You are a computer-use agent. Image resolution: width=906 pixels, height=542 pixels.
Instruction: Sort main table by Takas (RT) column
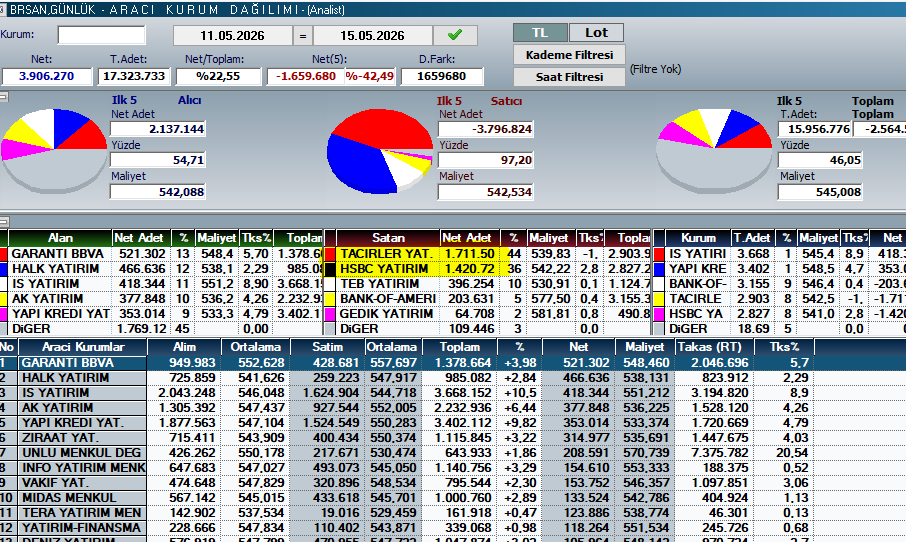(714, 347)
